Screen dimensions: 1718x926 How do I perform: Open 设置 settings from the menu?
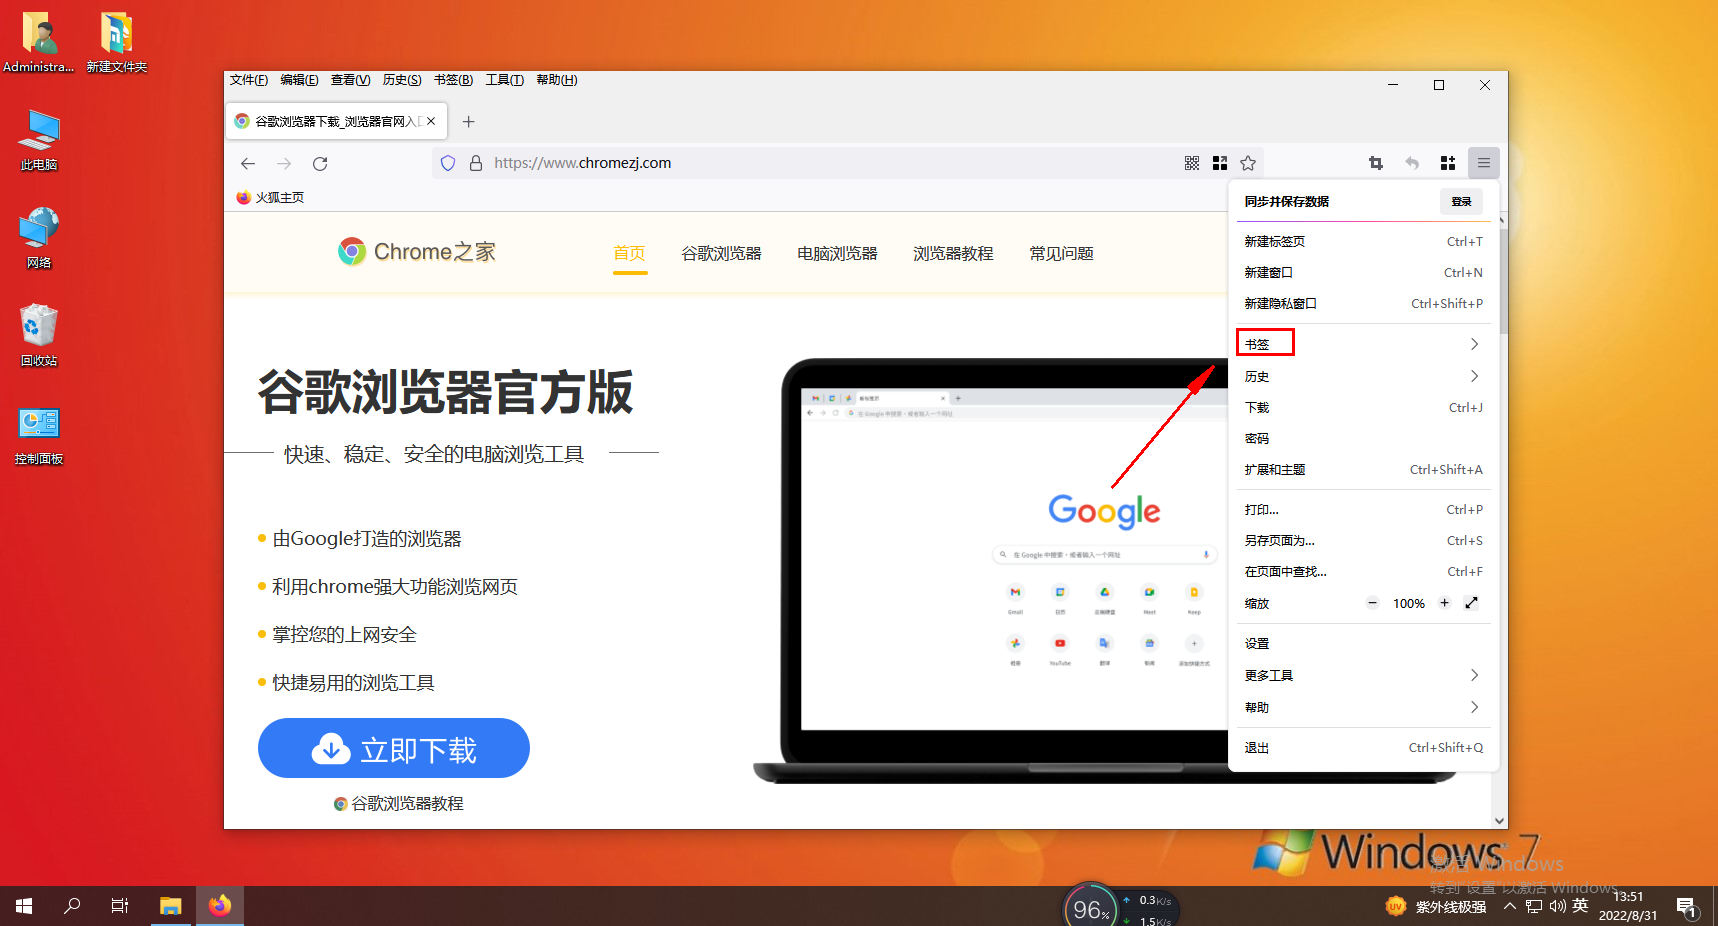tap(1363, 643)
